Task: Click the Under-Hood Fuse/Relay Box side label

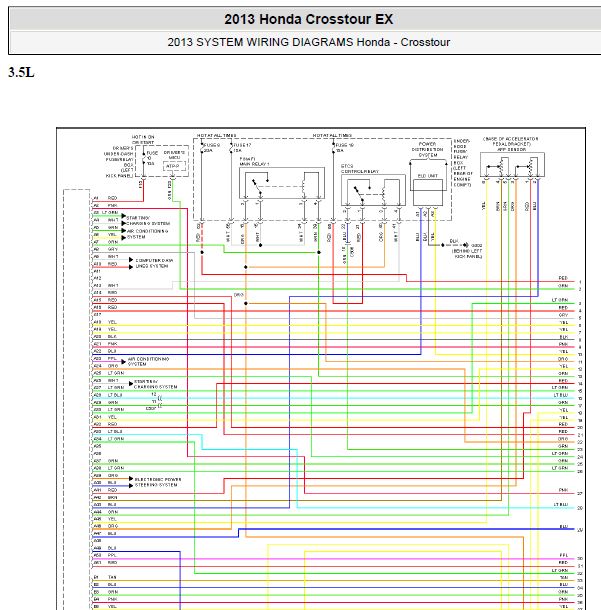Action: click(462, 163)
